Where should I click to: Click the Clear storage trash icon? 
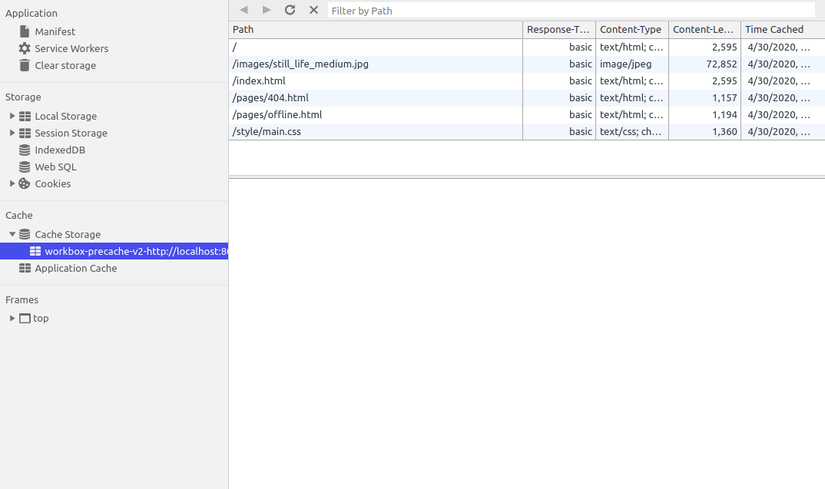pos(24,65)
